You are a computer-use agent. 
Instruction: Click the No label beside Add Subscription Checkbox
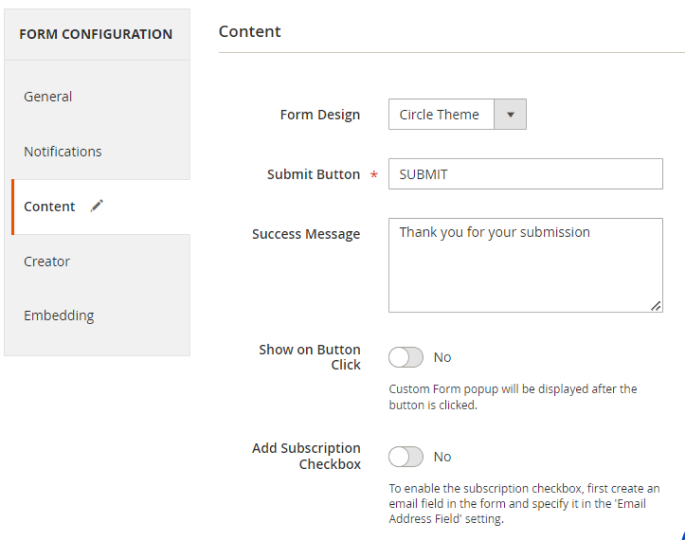[442, 457]
